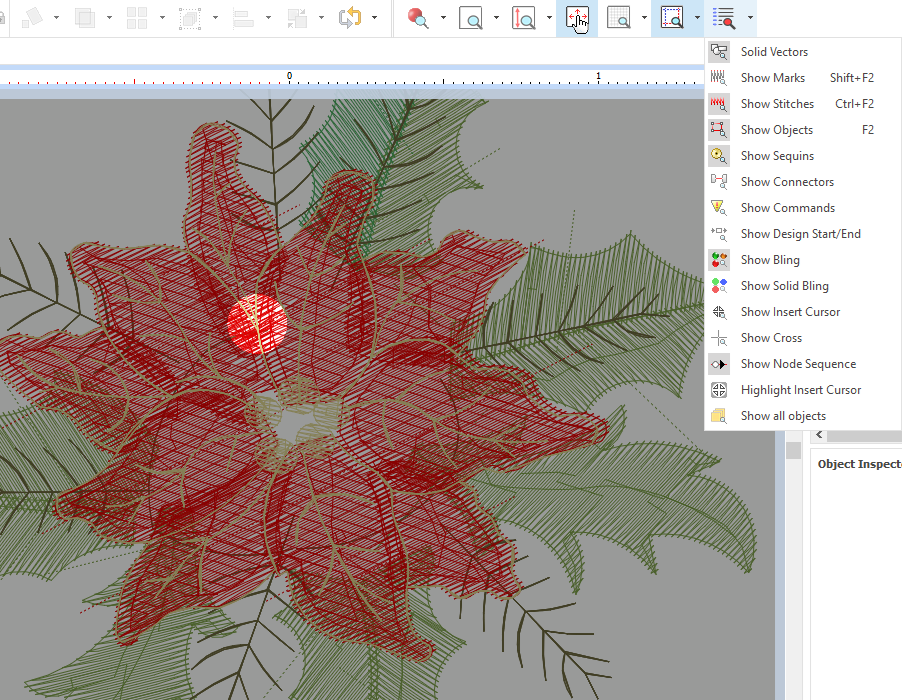Click the grayed overlapping squares icon
This screenshot has width=902, height=700.
click(x=85, y=18)
